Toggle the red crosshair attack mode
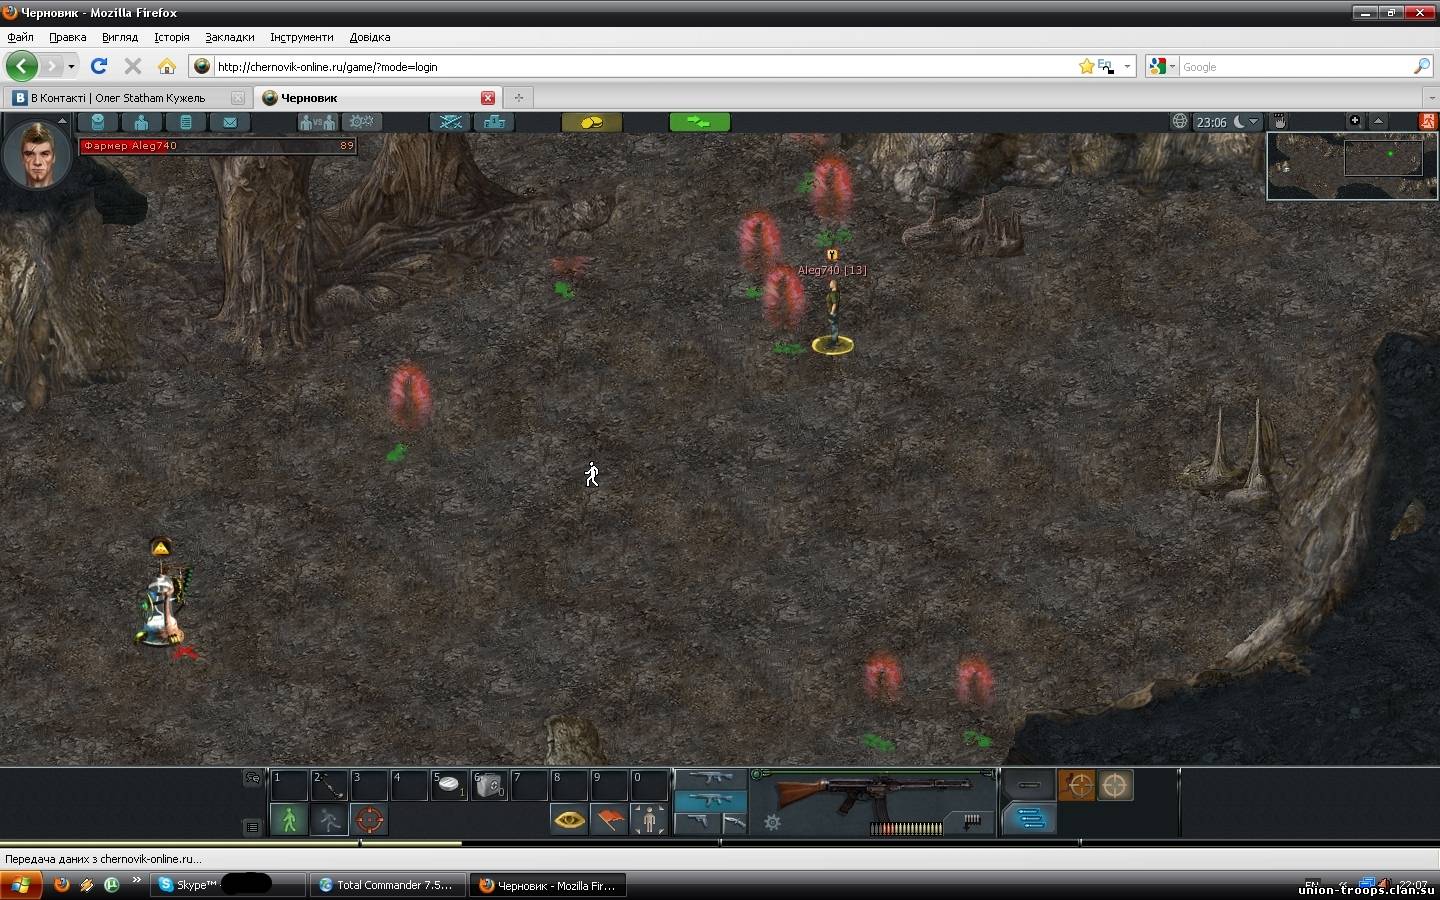Screen dimensions: 1440x900 click(369, 820)
